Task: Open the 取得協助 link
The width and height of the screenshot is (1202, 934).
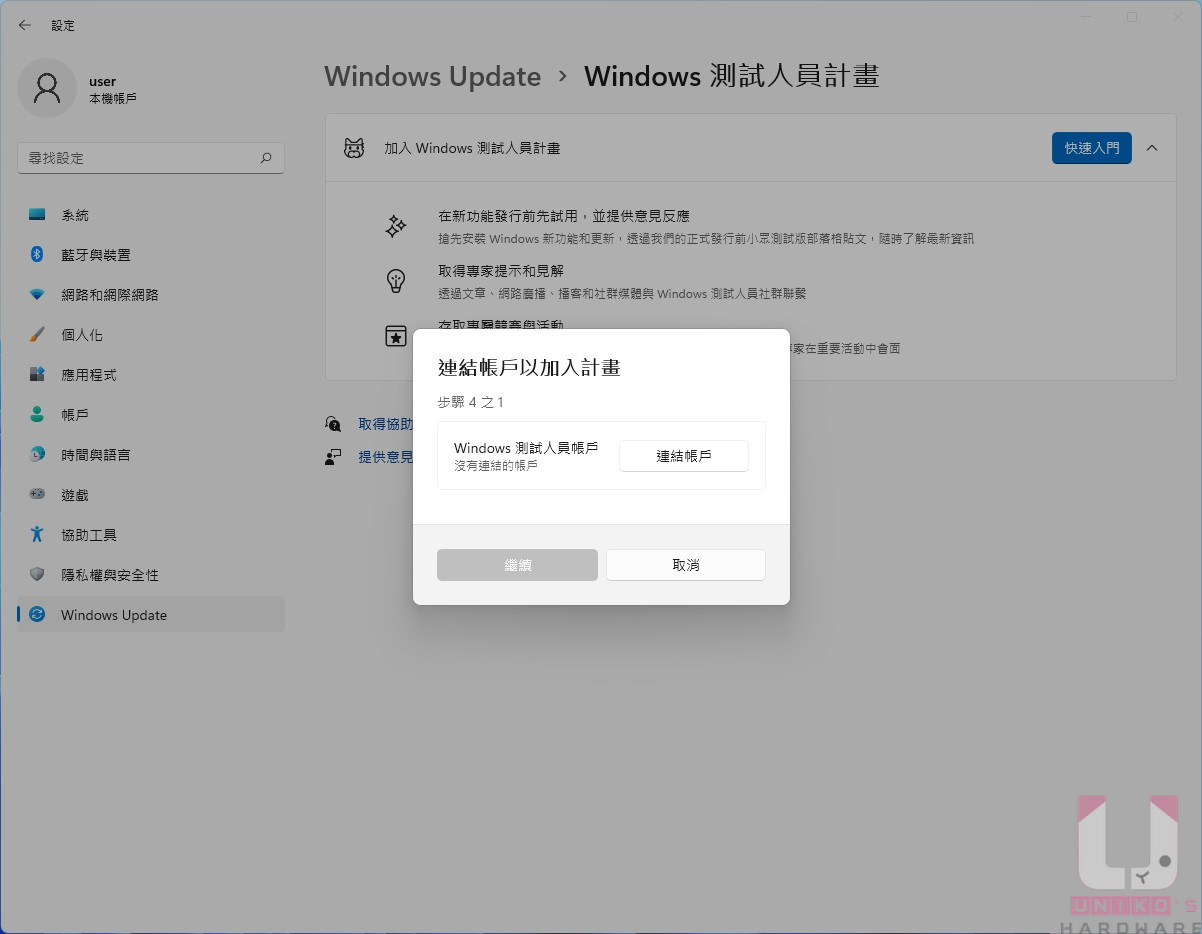Action: (385, 424)
